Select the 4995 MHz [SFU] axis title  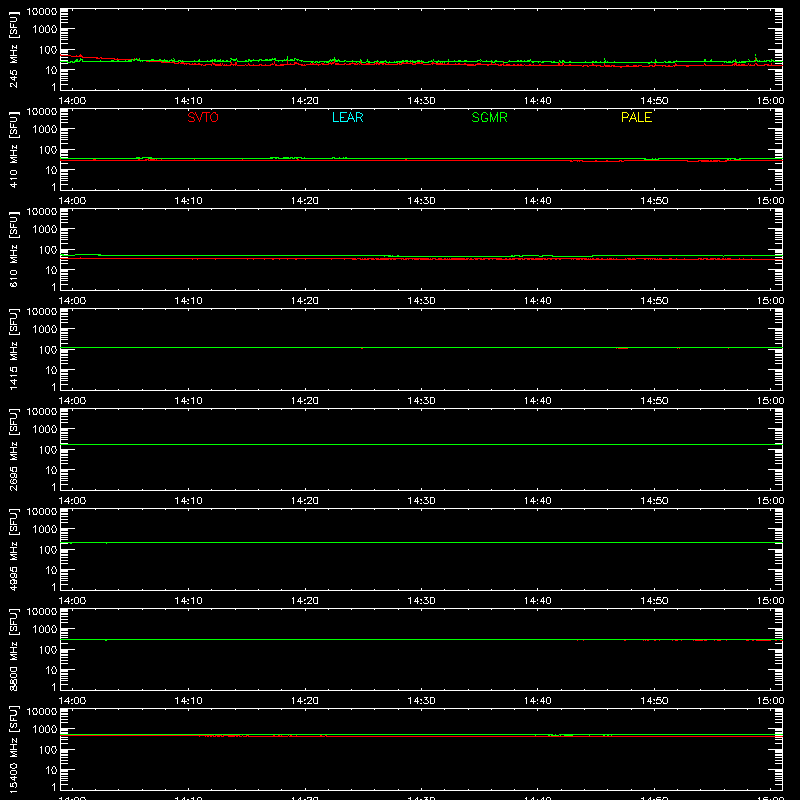coord(13,549)
